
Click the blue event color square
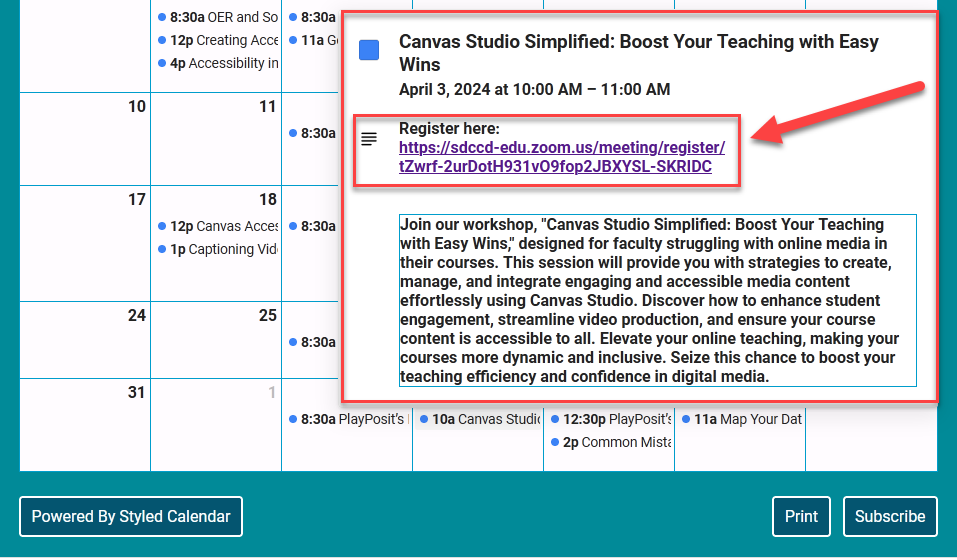point(369,50)
